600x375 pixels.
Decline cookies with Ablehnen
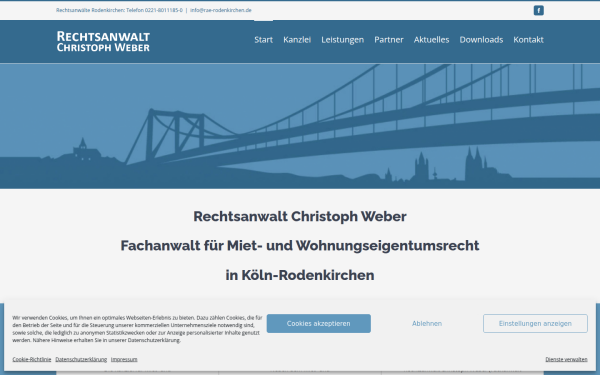pos(427,324)
